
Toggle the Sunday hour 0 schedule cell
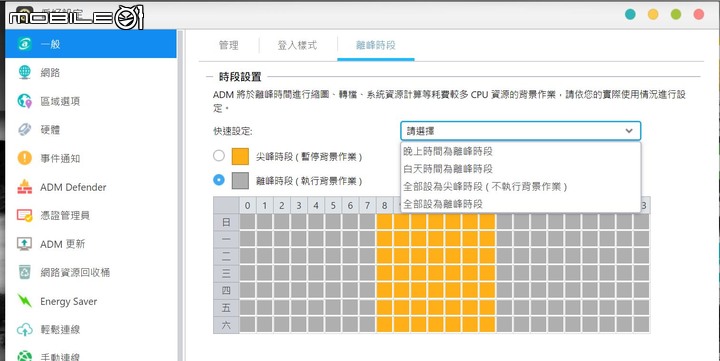248,222
